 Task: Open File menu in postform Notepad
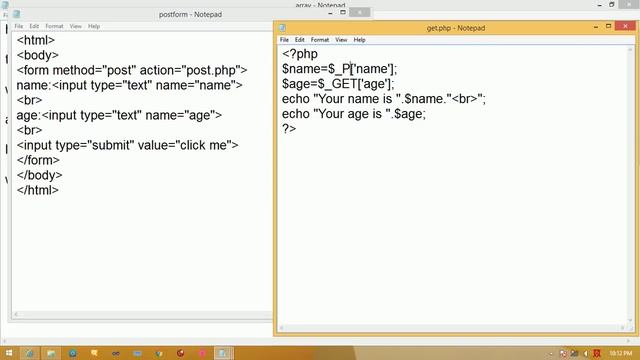pyautogui.click(x=19, y=26)
